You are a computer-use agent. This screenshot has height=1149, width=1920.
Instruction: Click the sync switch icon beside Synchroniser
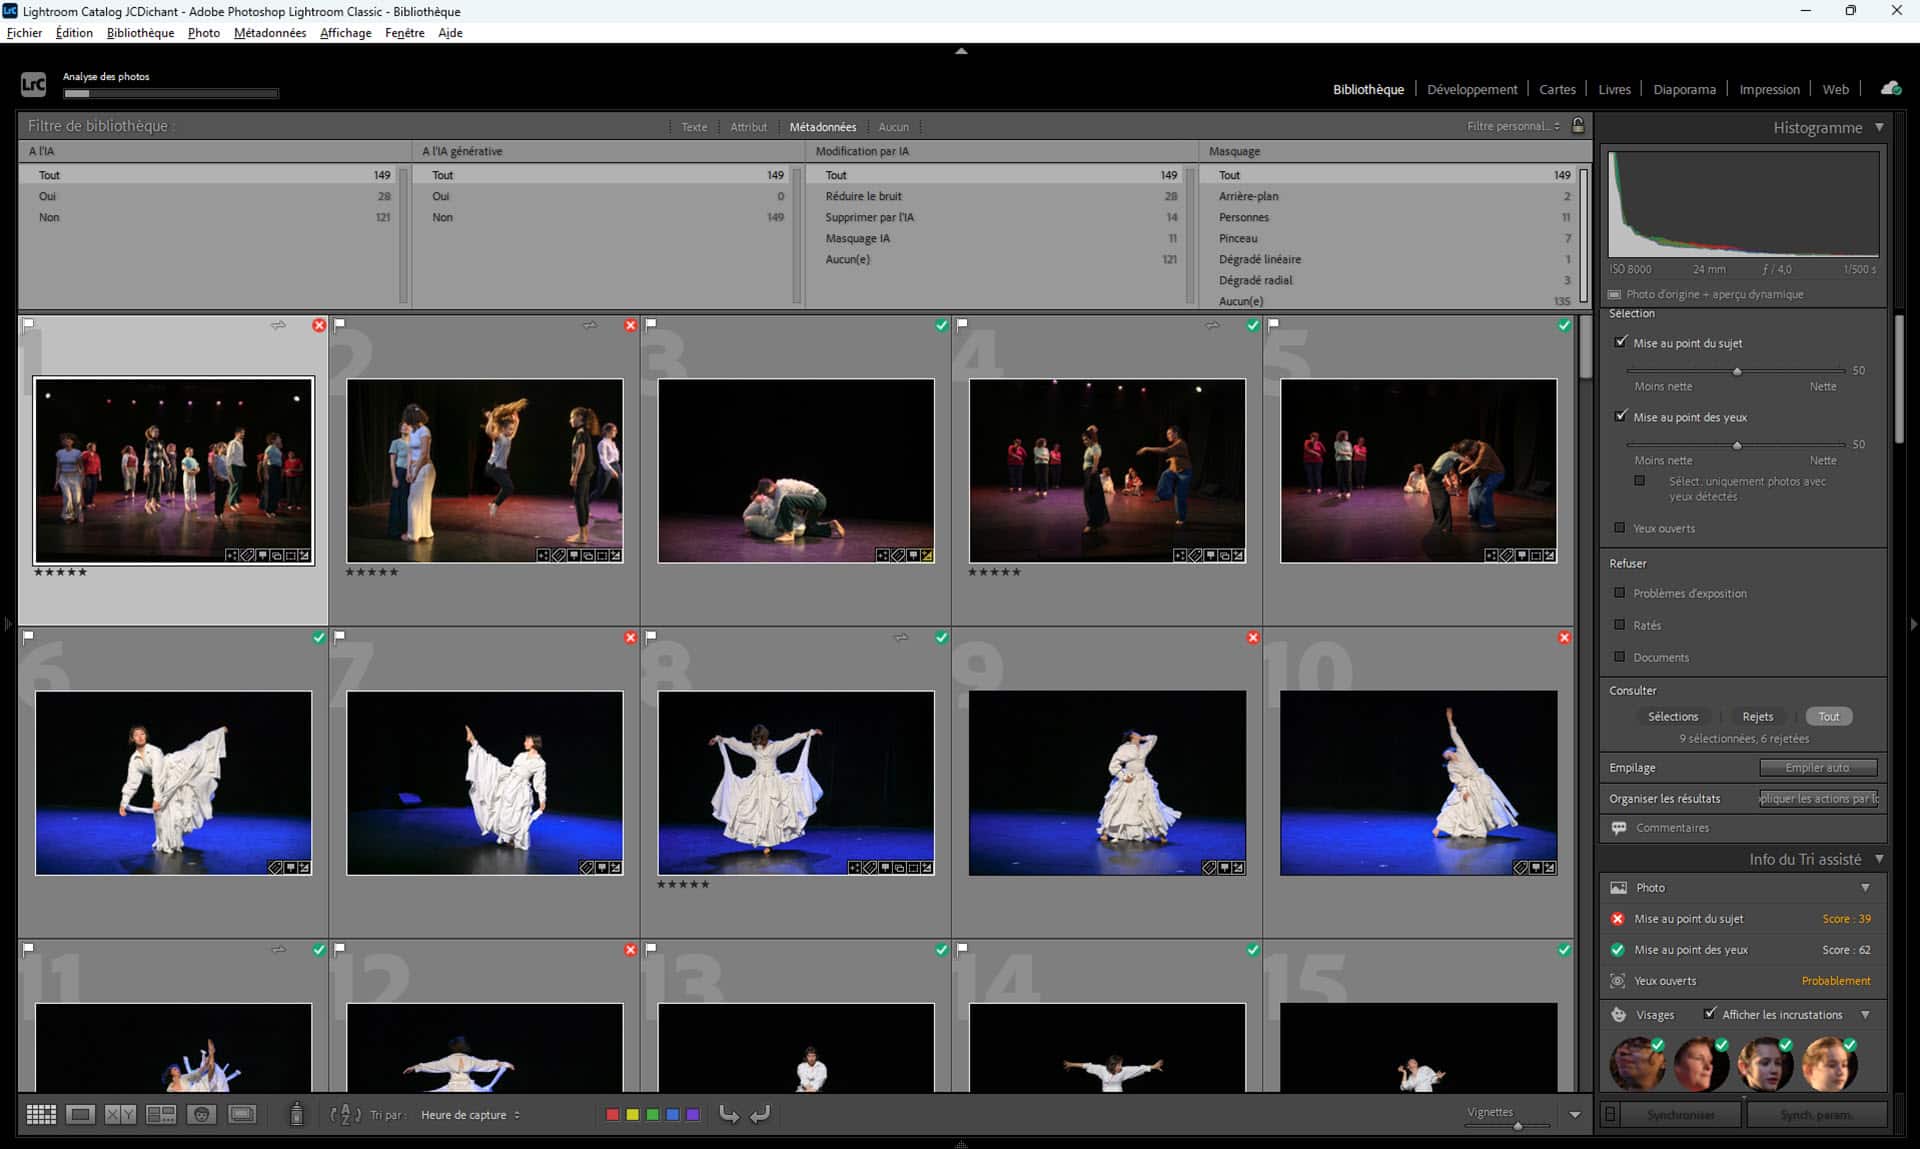pyautogui.click(x=1610, y=1114)
